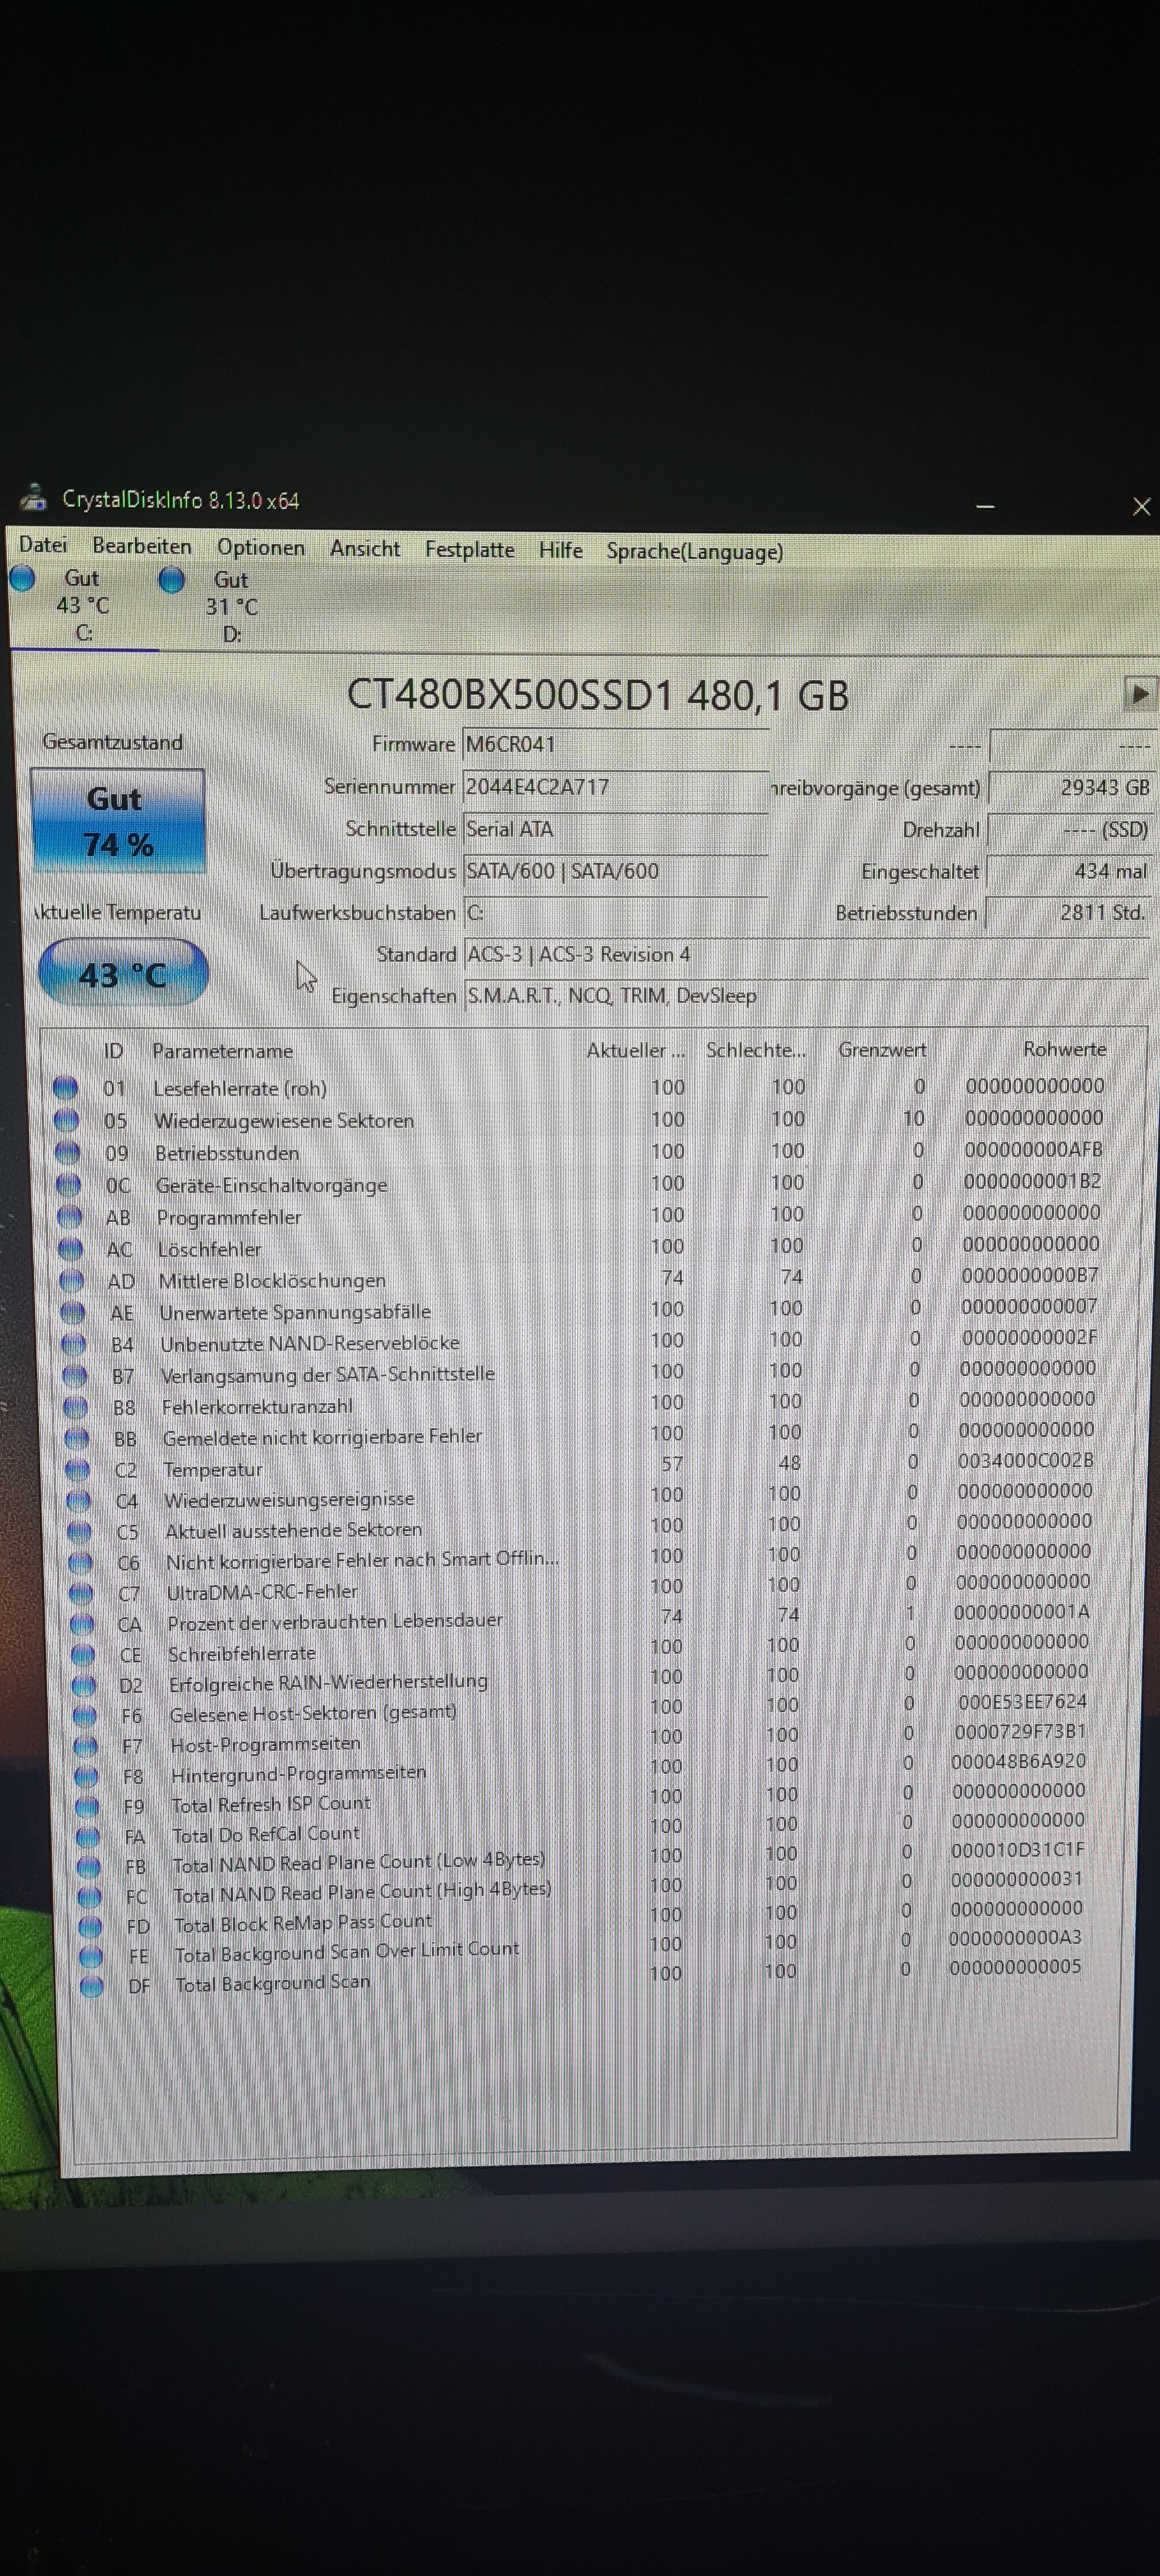Viewport: 1160px width, 2576px height.
Task: Click the Übertragungsmodus SATA/600 field
Action: coord(615,870)
